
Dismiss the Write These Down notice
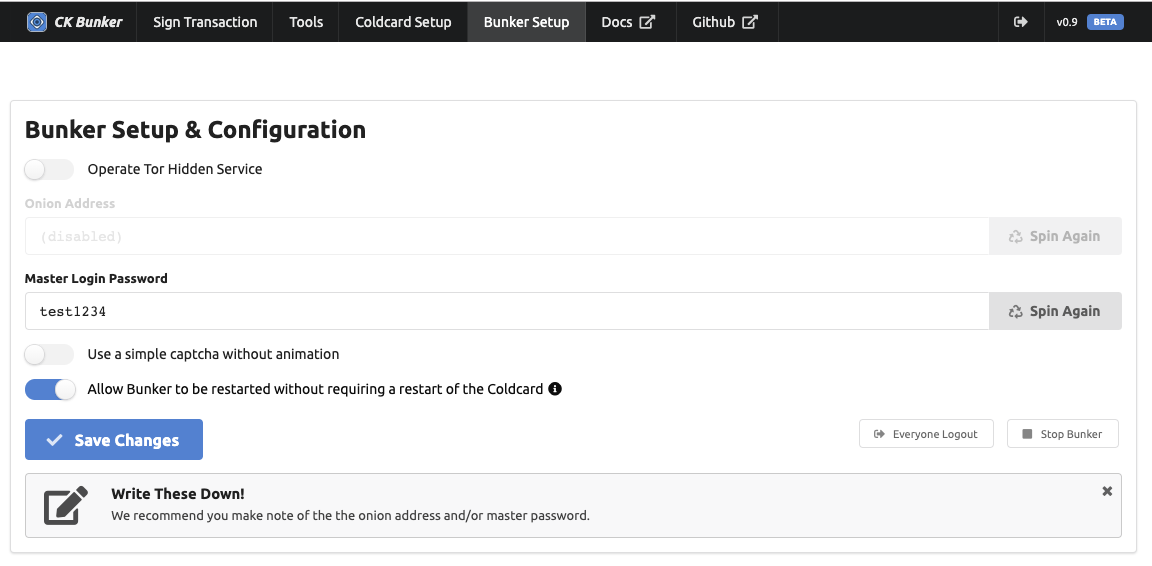1107,491
